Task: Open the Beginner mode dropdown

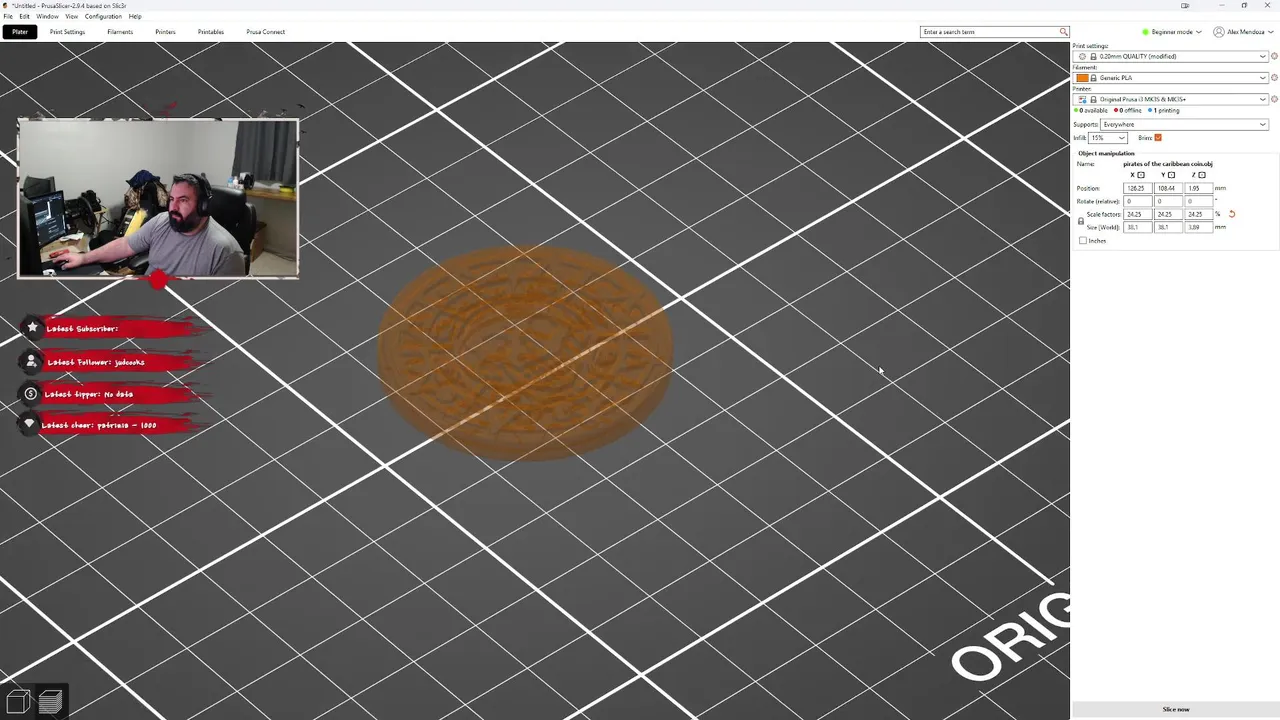Action: [1173, 32]
